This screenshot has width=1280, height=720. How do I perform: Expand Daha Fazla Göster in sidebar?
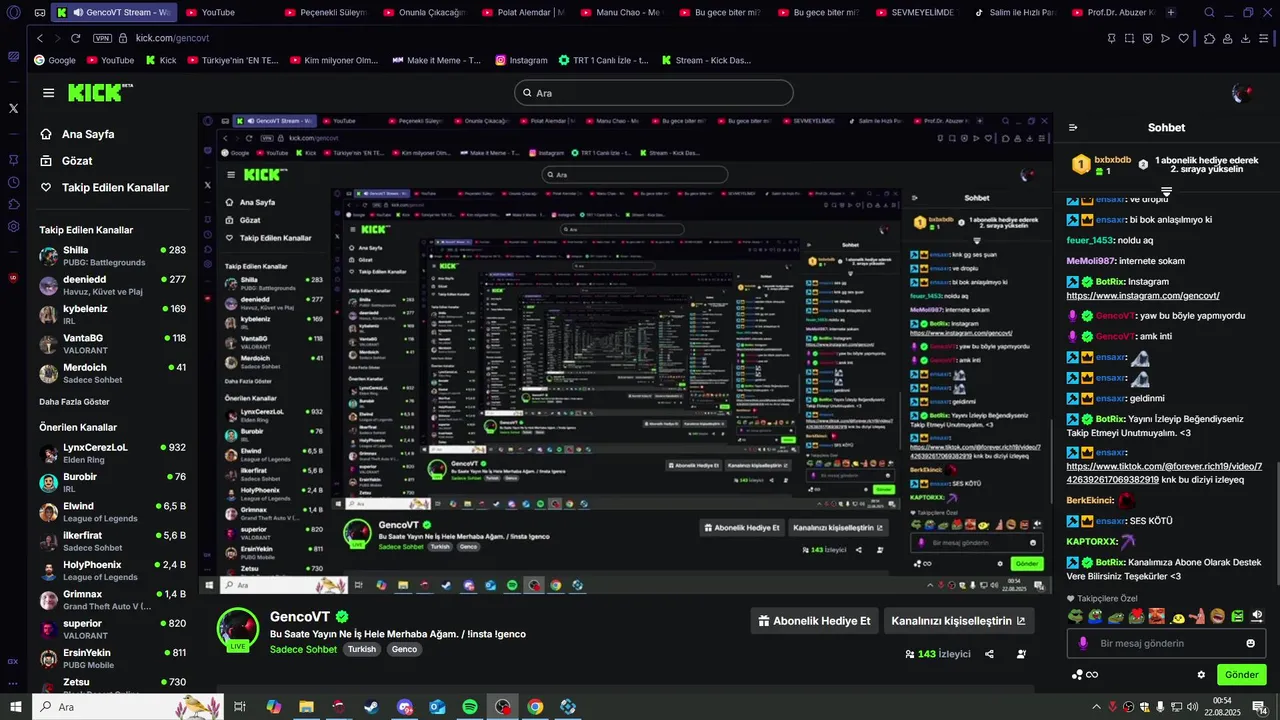click(74, 402)
